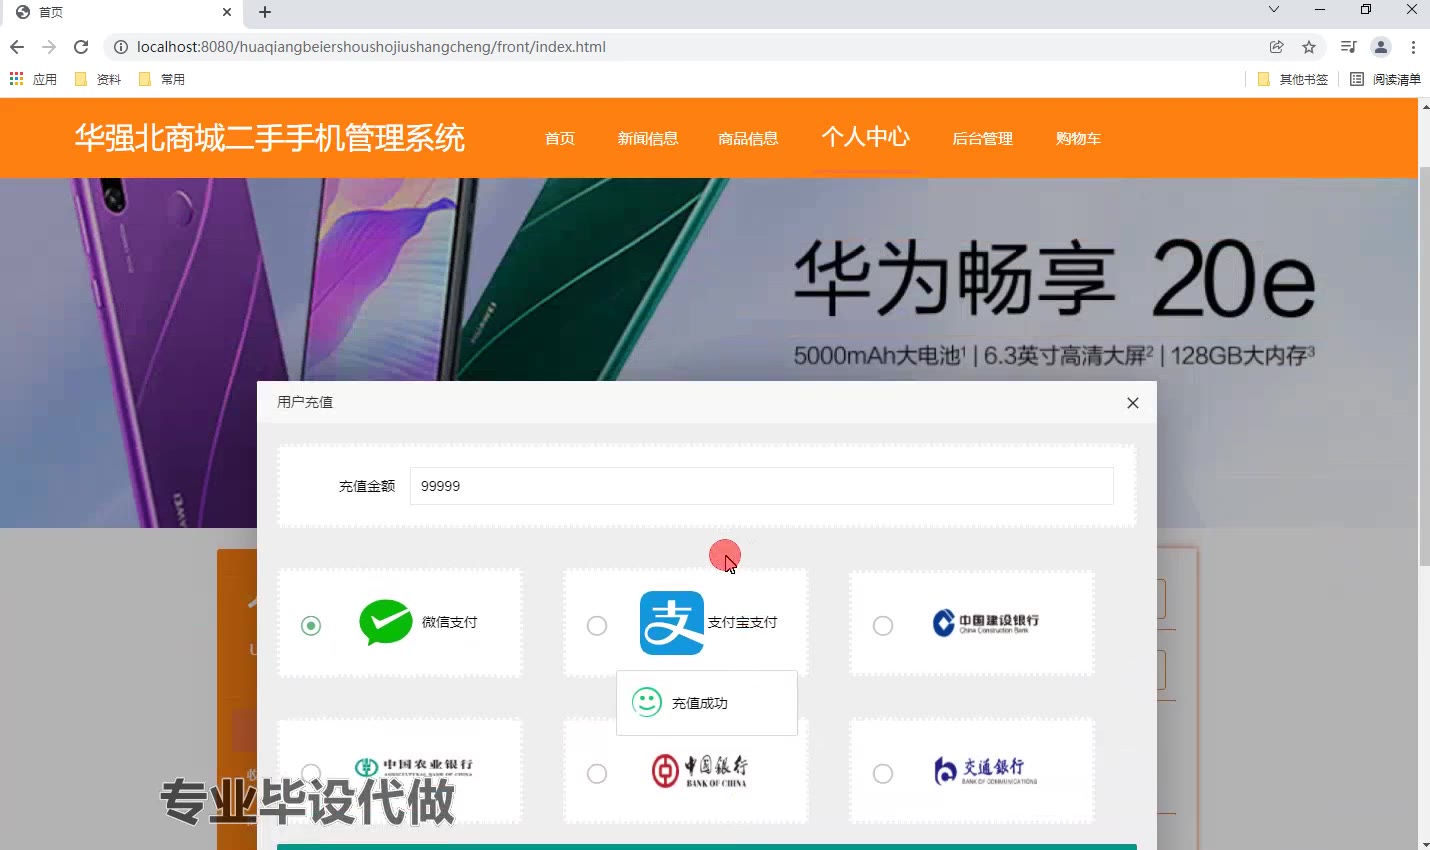Click the browser address bar URL
The height and width of the screenshot is (850, 1430).
(x=371, y=47)
